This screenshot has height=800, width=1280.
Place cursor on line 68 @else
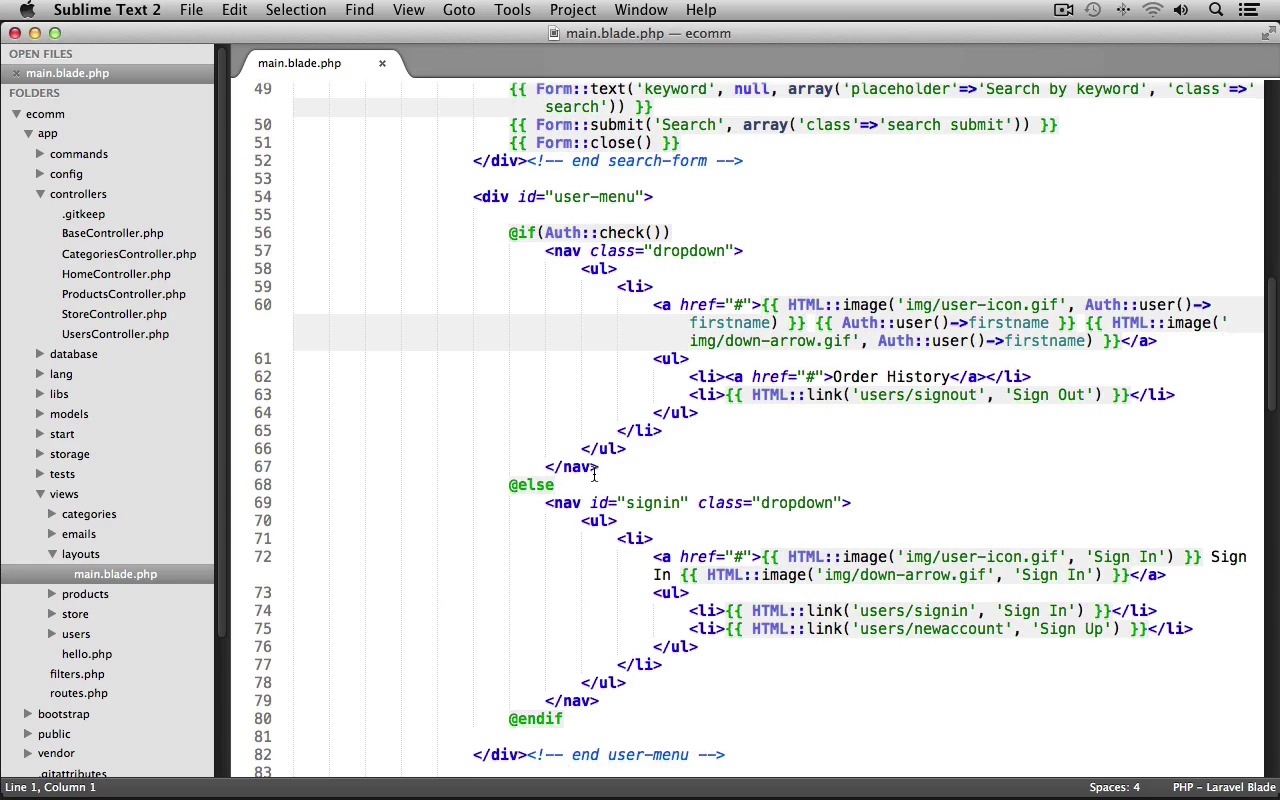[x=531, y=485]
